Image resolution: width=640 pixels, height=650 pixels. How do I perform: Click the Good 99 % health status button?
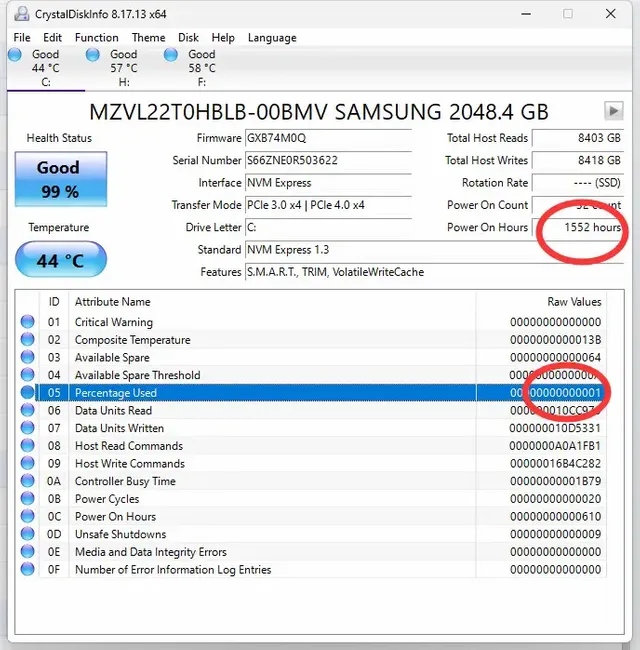61,179
